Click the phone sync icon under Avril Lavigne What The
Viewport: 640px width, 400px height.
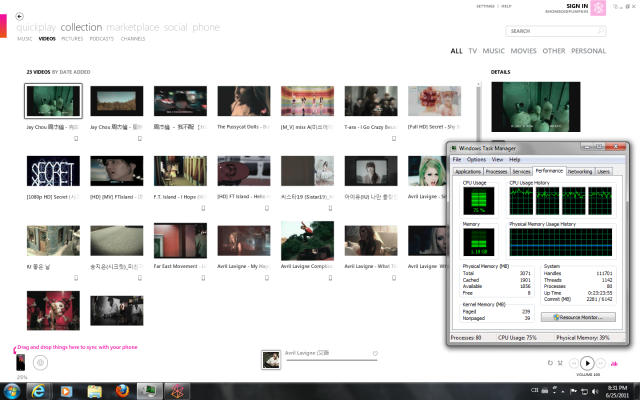pos(394,278)
